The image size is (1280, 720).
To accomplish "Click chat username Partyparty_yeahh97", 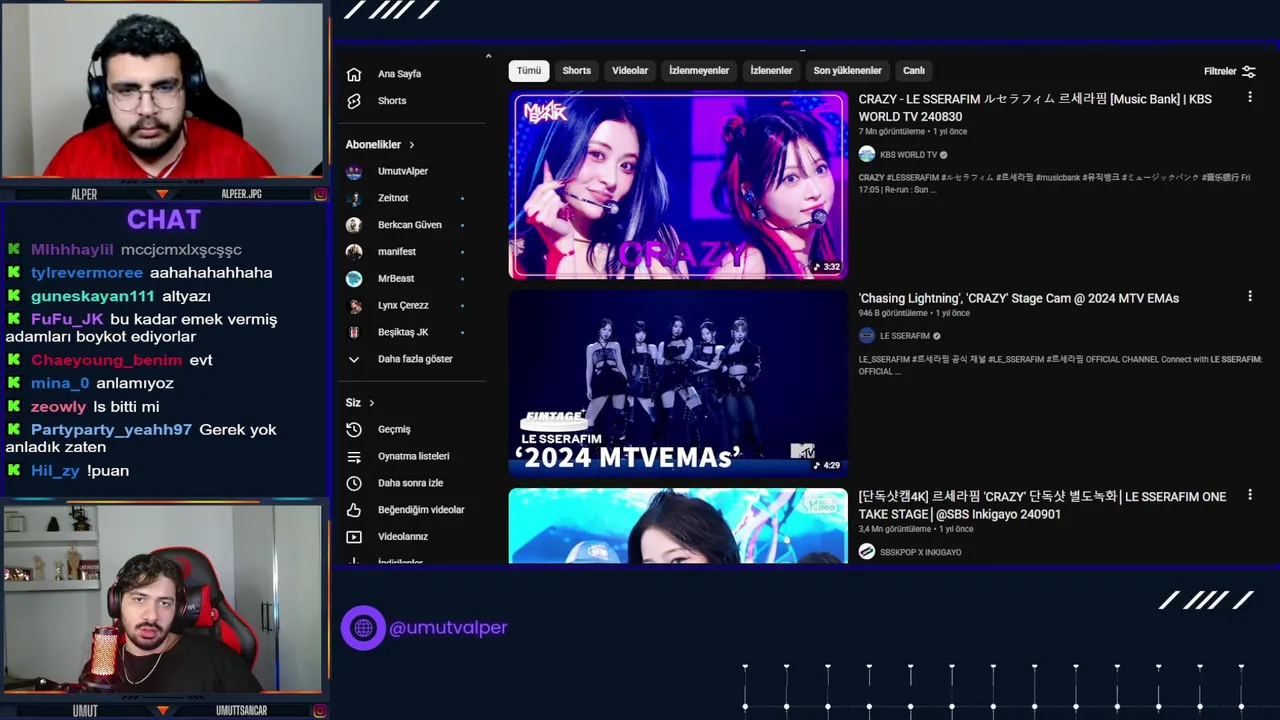I will click(111, 430).
